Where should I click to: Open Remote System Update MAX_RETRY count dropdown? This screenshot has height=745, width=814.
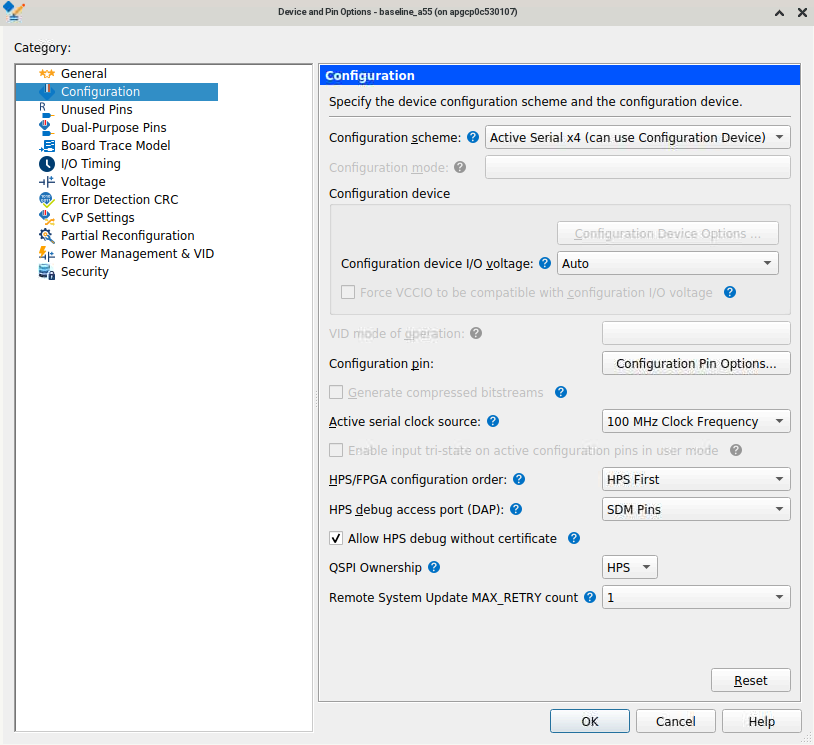tap(696, 597)
